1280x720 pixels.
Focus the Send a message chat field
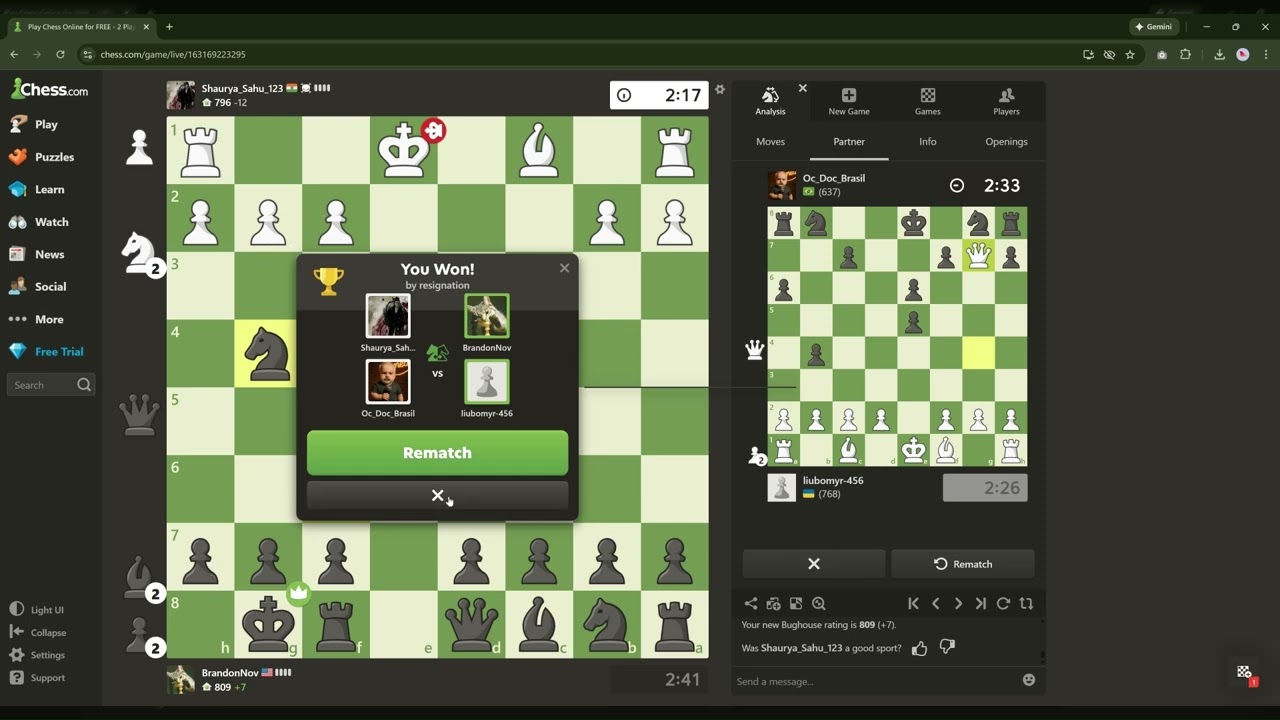click(x=875, y=682)
